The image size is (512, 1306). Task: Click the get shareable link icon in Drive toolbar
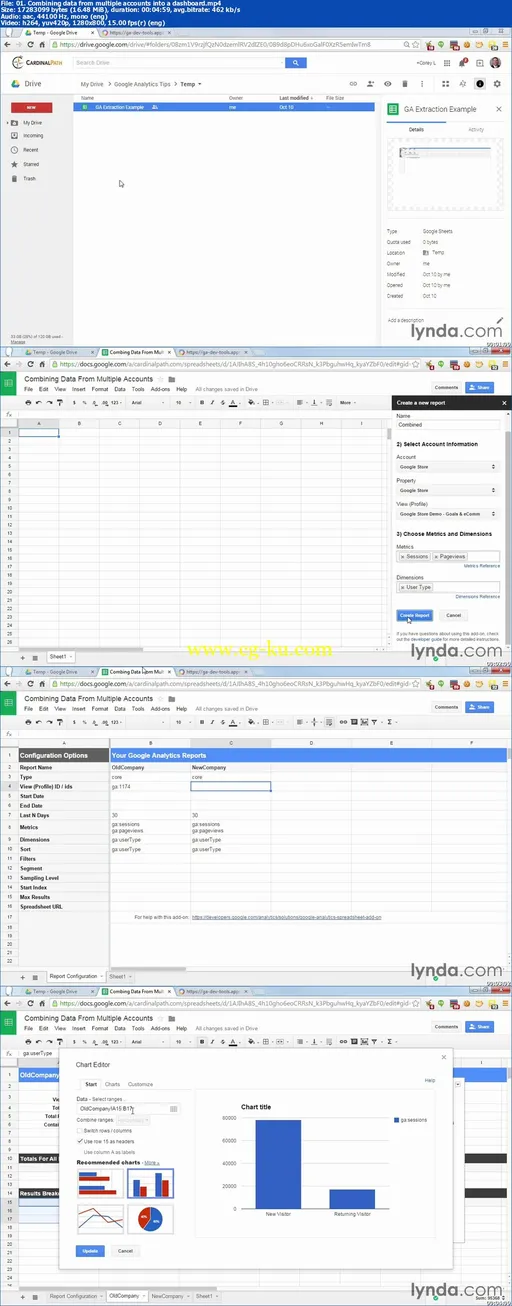click(353, 84)
